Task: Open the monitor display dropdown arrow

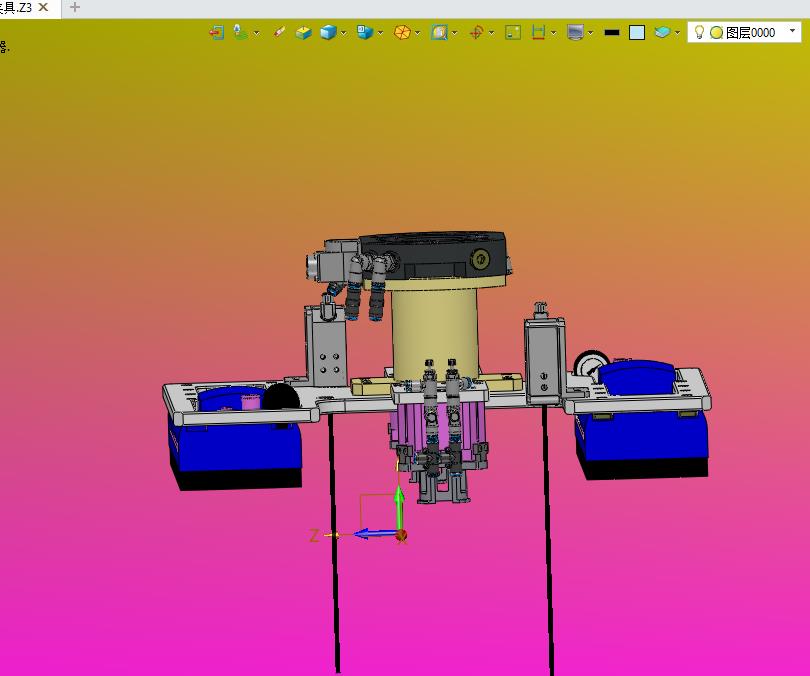Action: click(x=590, y=33)
